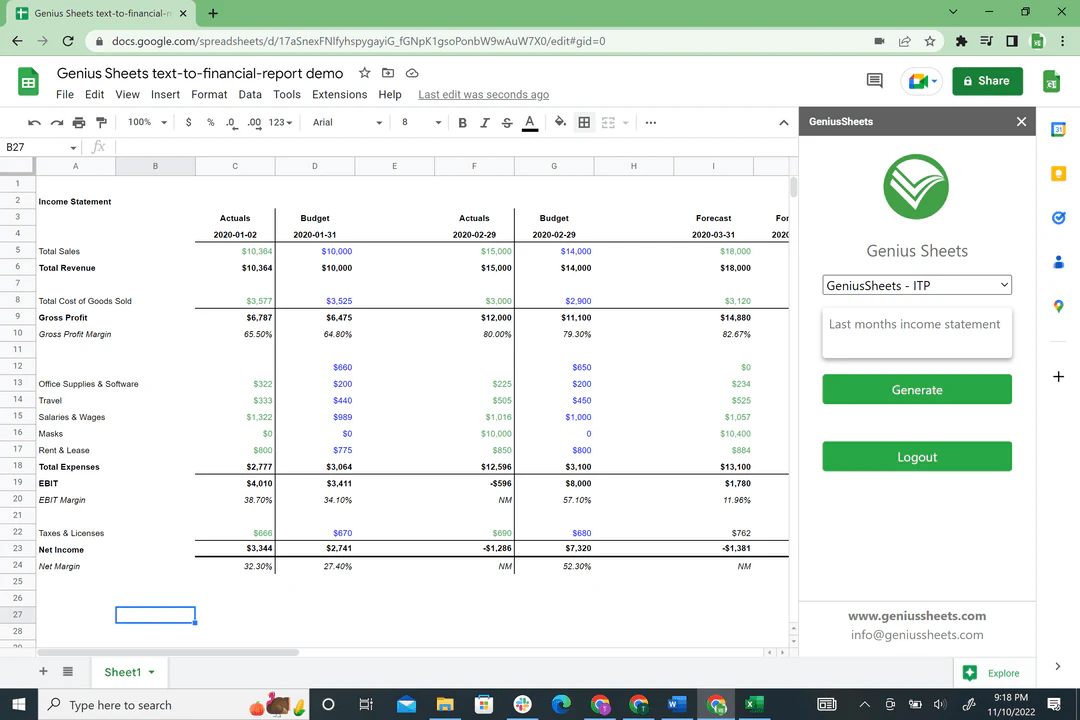Open the GeniusSheets - ITP dropdown
The width and height of the screenshot is (1080, 720).
pos(916,285)
